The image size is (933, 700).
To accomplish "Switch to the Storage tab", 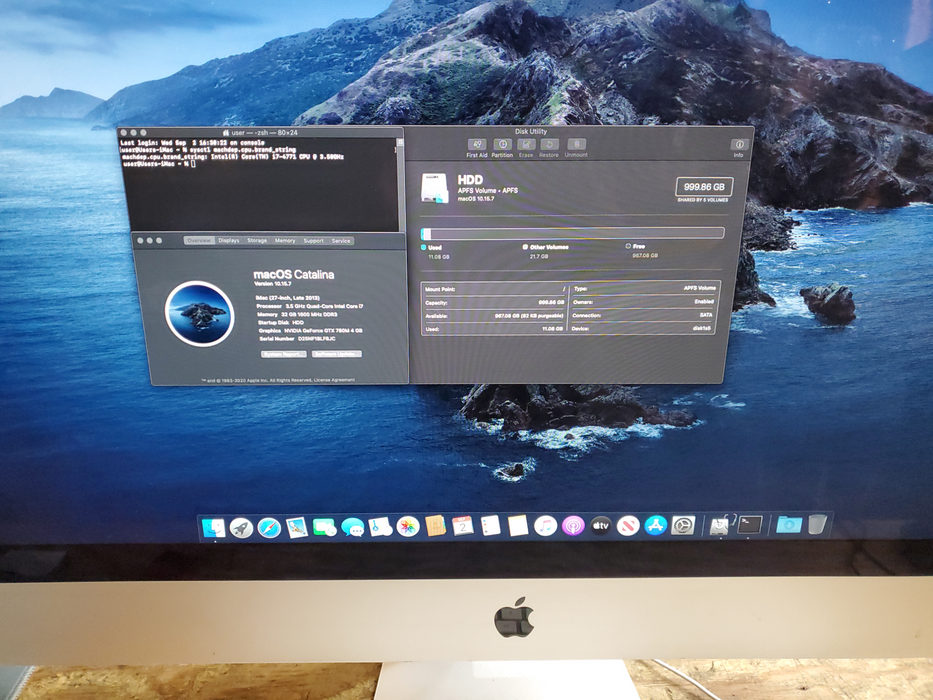I will 257,240.
